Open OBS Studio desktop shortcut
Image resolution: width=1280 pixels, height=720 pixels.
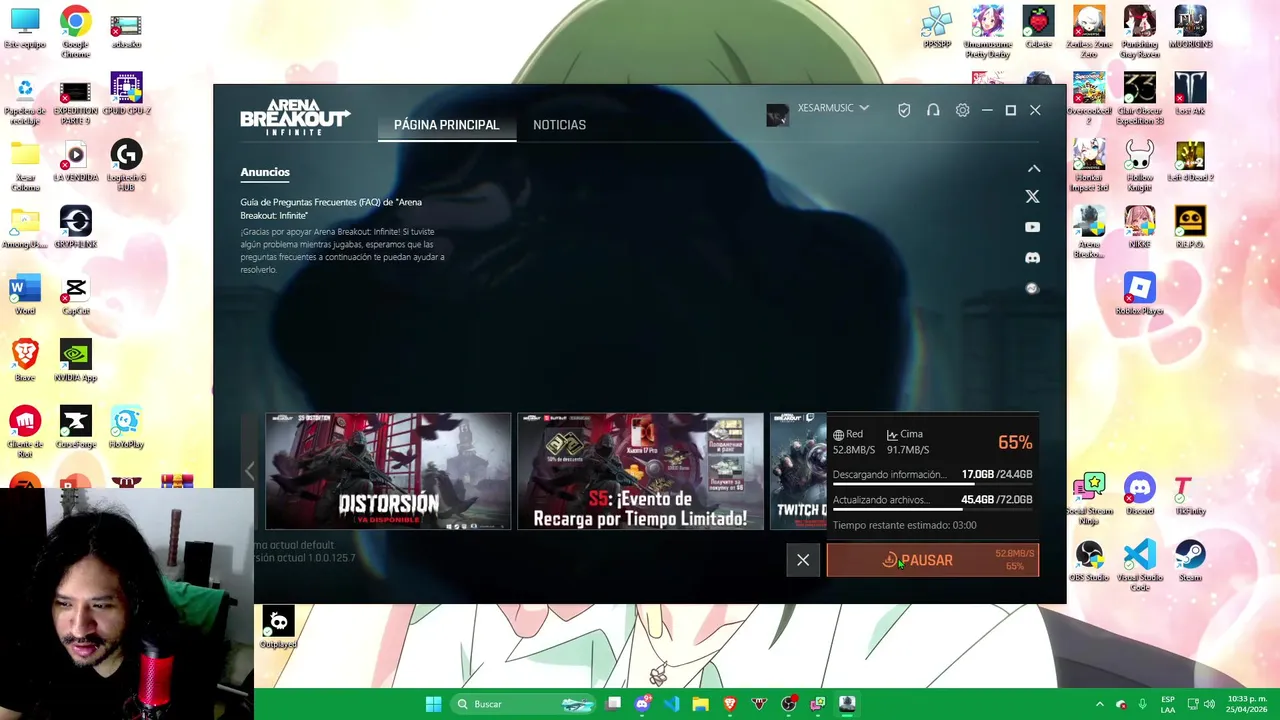(x=1089, y=561)
